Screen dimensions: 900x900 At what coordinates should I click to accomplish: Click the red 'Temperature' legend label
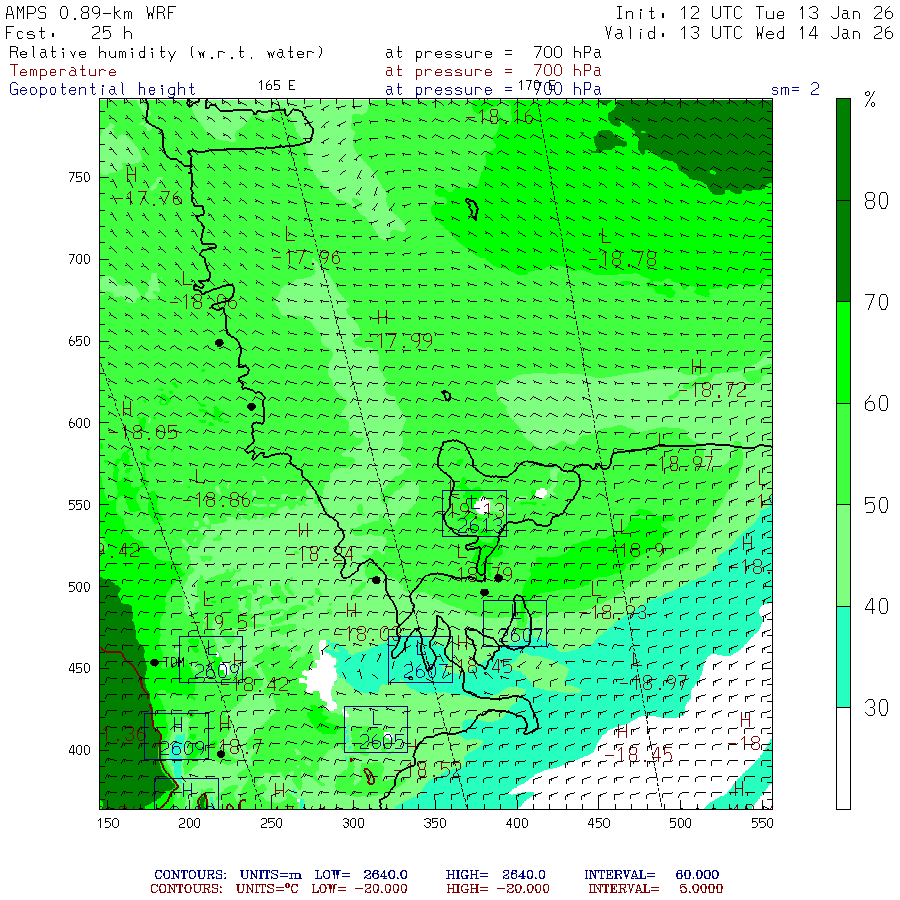click(x=63, y=71)
